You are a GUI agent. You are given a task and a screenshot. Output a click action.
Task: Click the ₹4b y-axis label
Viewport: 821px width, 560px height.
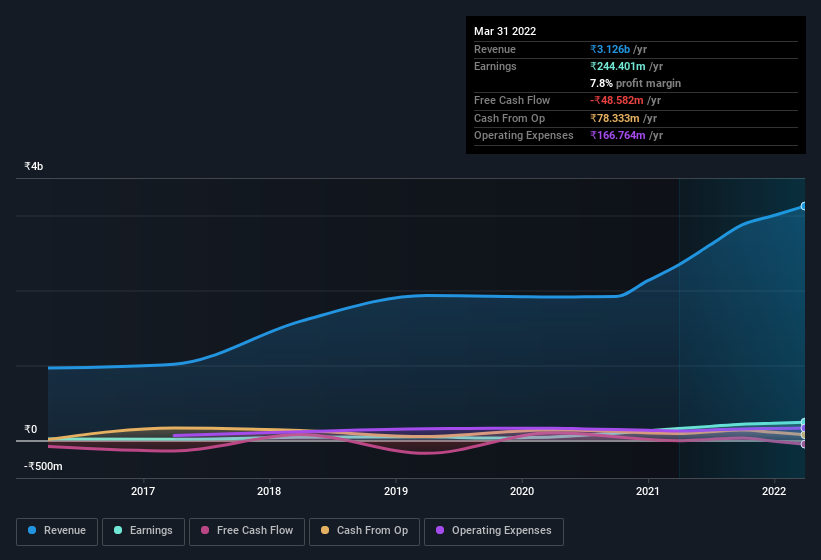tap(34, 166)
